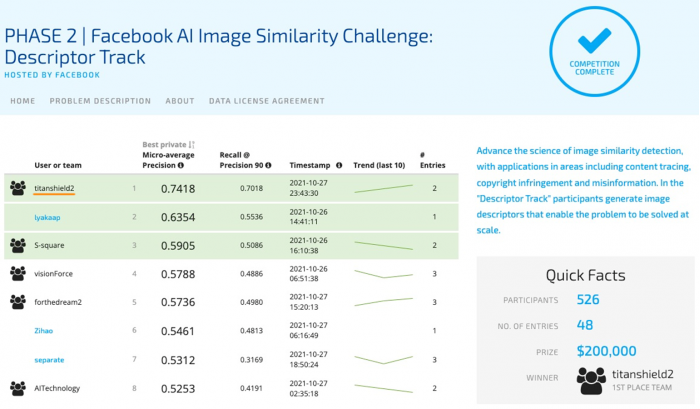
Task: Click the Competition Complete checkmark badge
Action: point(594,51)
